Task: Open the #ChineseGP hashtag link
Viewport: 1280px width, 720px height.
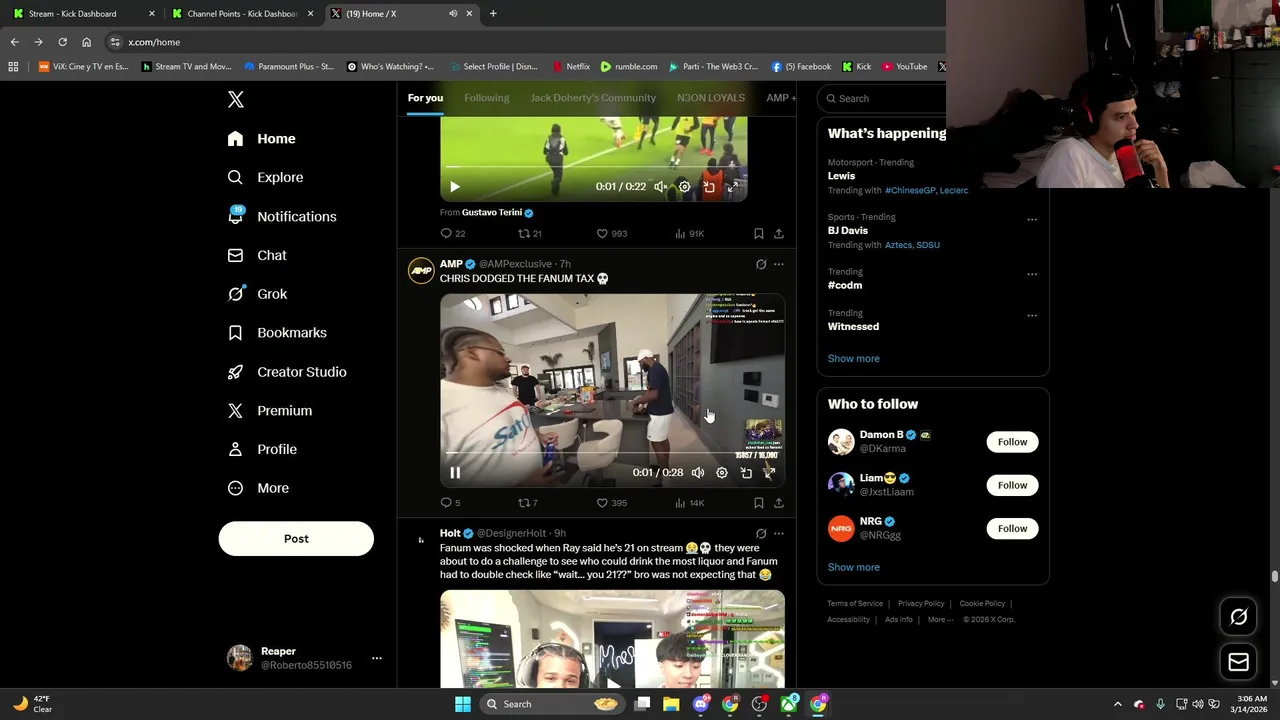Action: tap(910, 190)
